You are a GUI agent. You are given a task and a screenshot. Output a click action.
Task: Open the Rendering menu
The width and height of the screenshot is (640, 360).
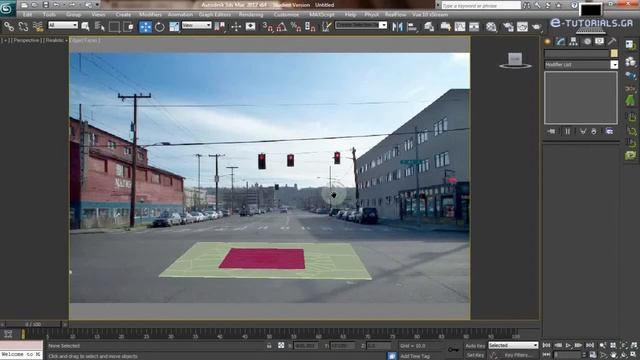(251, 15)
